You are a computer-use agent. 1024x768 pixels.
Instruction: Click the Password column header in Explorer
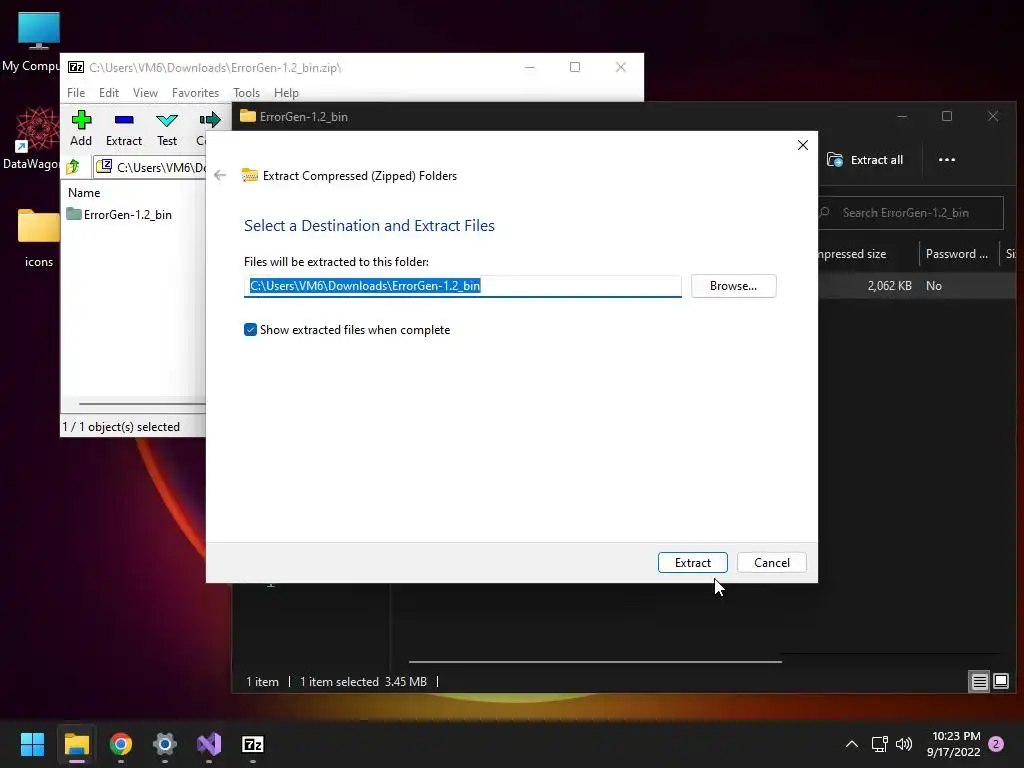pyautogui.click(x=957, y=254)
